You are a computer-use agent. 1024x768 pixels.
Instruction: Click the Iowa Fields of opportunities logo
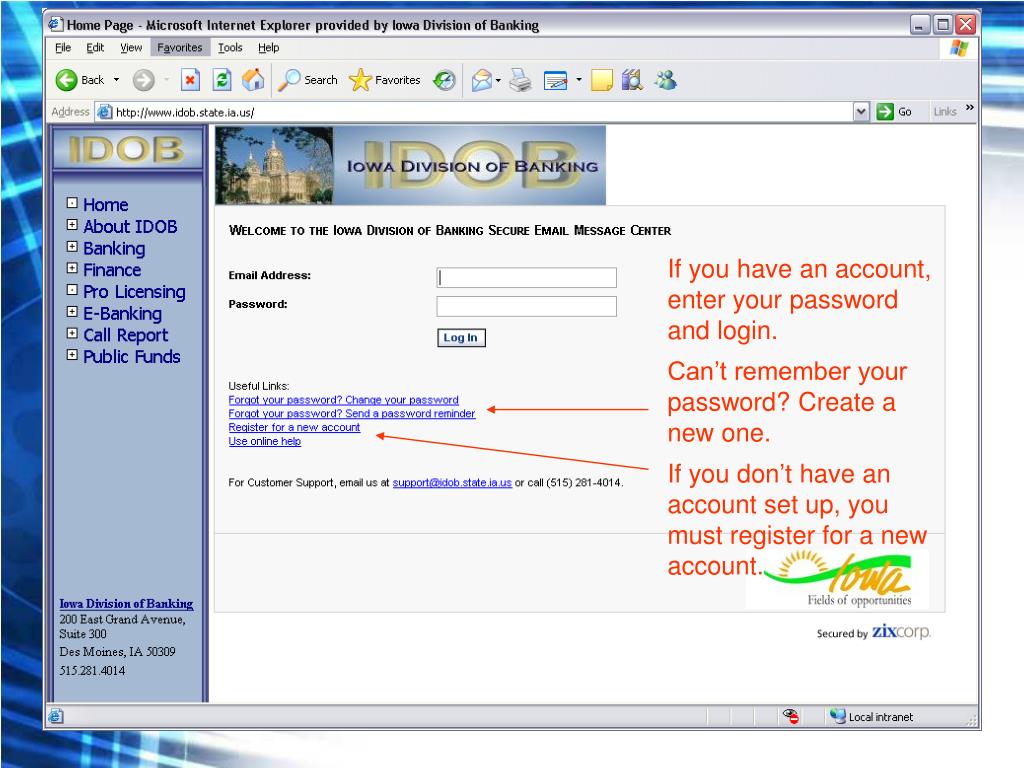click(x=838, y=579)
